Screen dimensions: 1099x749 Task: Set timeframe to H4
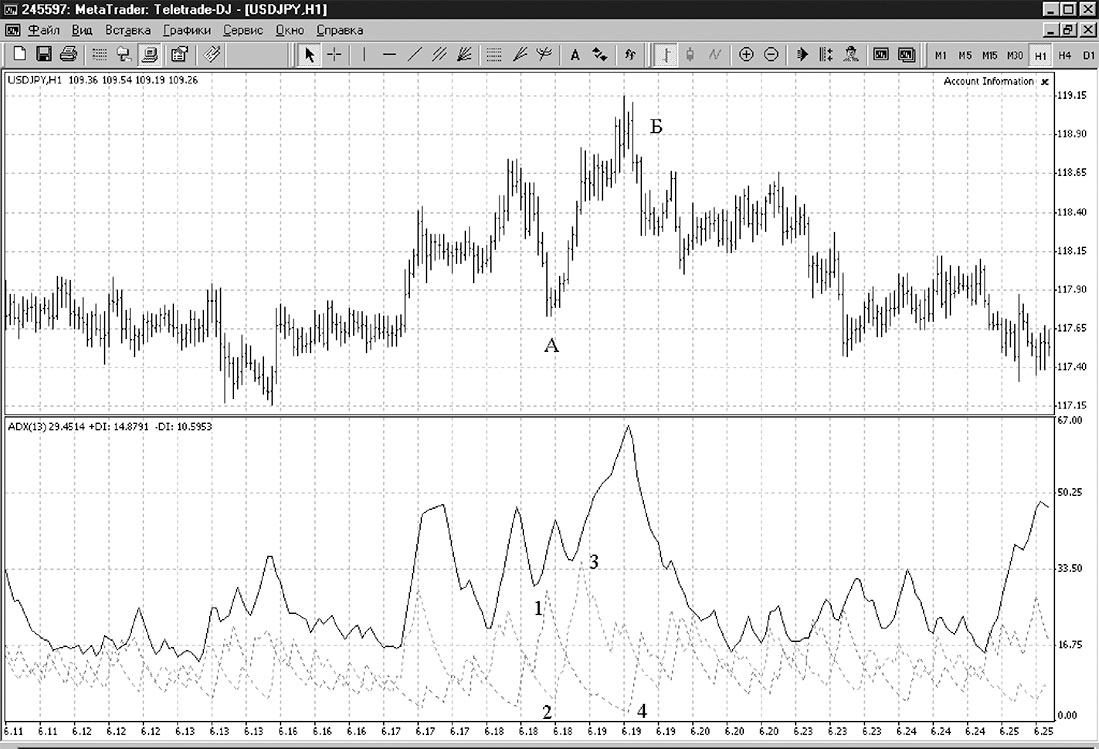click(x=1065, y=55)
